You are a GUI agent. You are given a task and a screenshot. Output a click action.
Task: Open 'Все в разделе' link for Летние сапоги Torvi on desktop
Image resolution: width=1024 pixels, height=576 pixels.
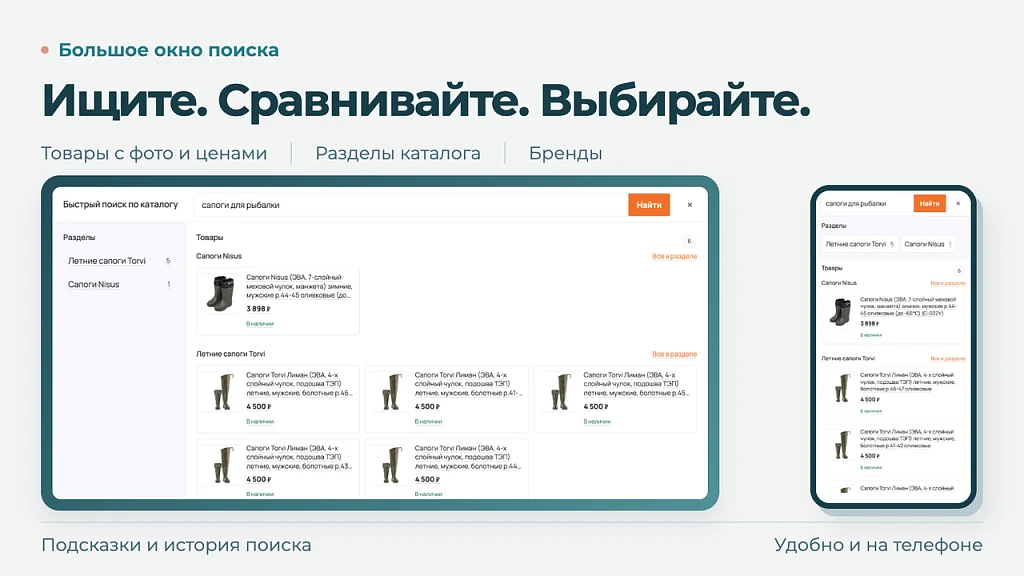[674, 354]
